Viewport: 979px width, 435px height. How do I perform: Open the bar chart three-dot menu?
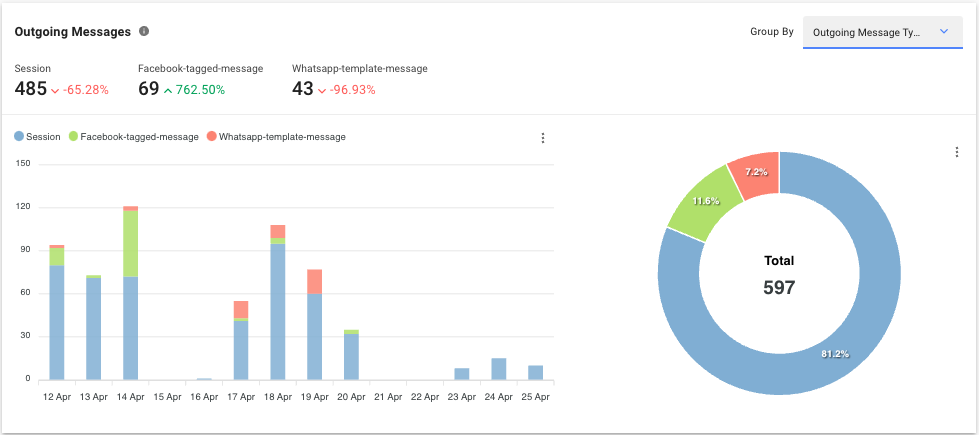tap(543, 138)
